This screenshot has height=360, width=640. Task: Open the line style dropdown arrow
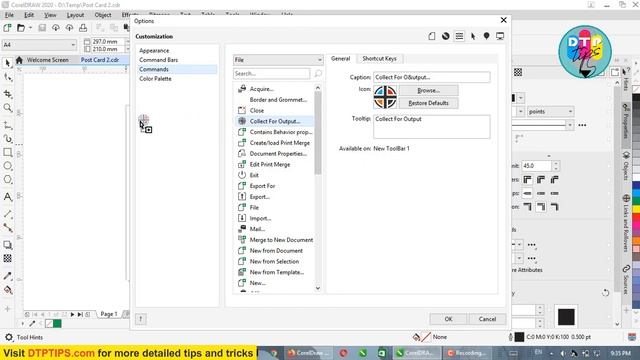(569, 125)
